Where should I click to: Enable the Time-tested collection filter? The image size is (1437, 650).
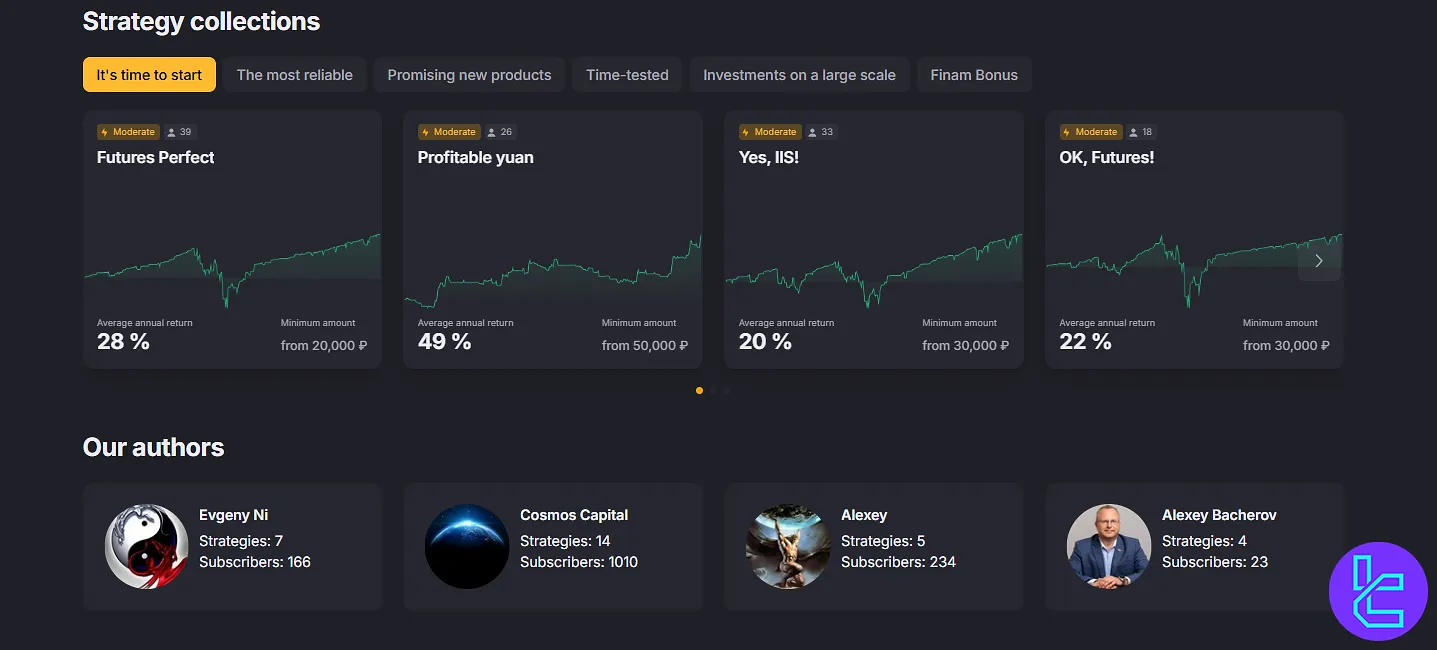click(x=627, y=74)
